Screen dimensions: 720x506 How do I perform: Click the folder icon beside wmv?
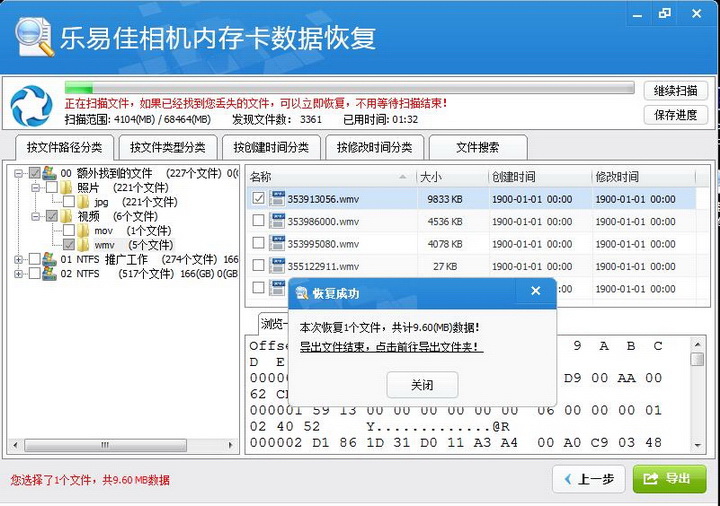[x=83, y=244]
